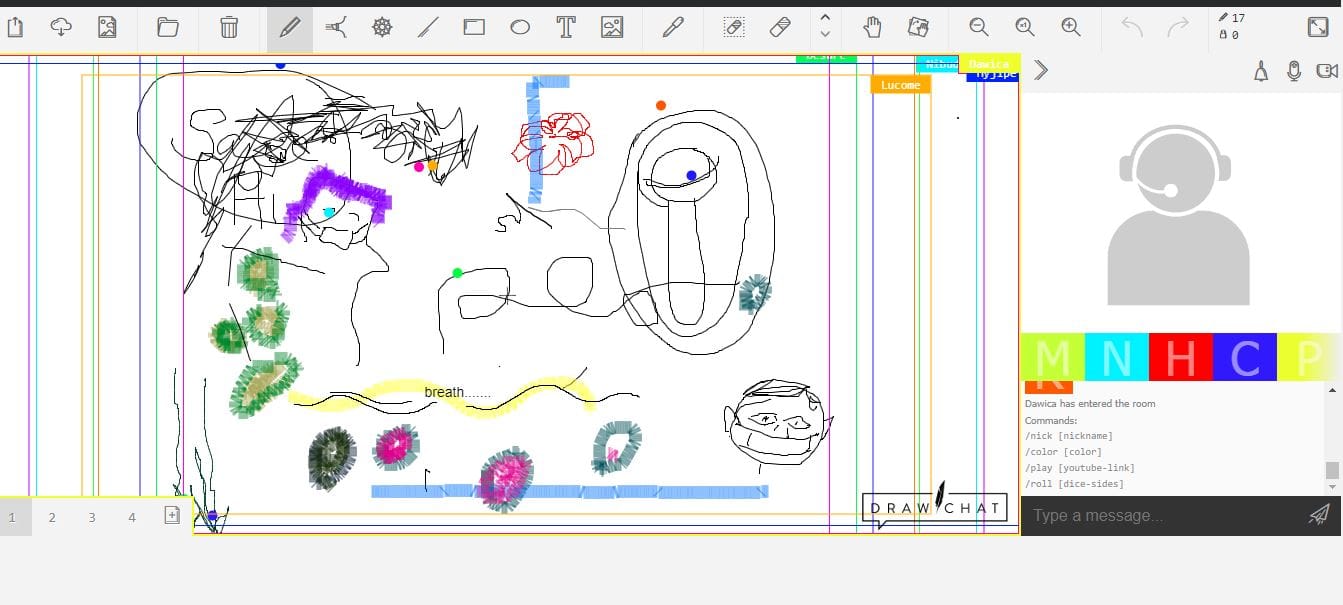1343x605 pixels.
Task: Click the trash can to clear canvas
Action: [x=229, y=28]
